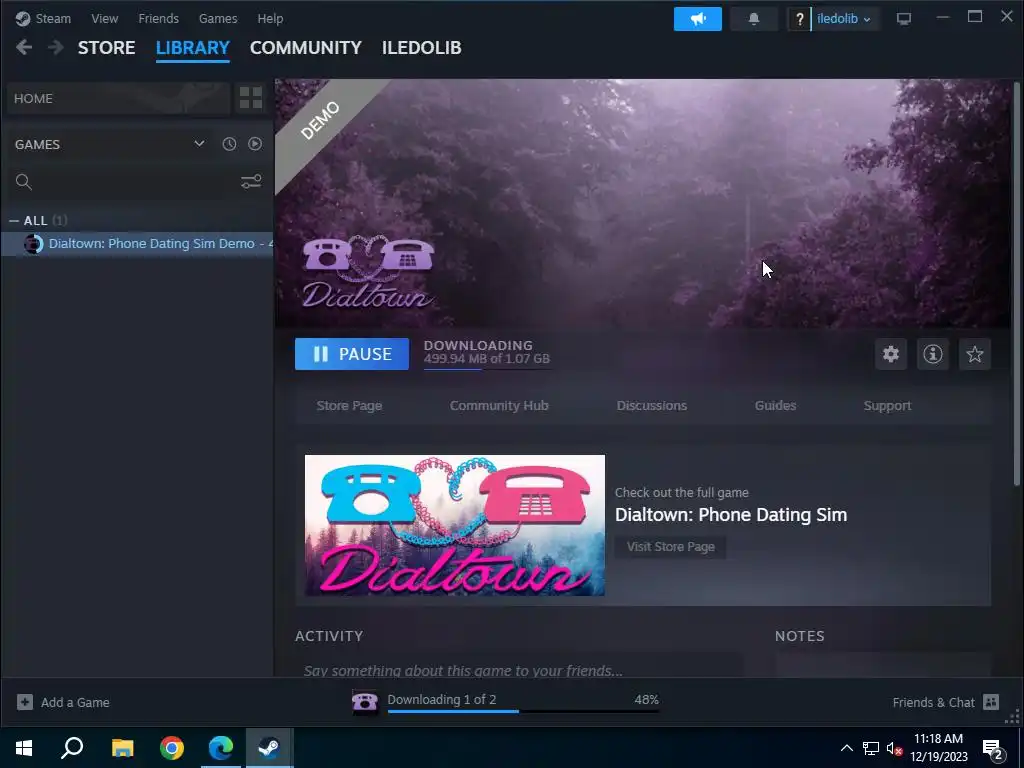This screenshot has width=1024, height=768.
Task: Open Windows taskbar search
Action: [72, 747]
